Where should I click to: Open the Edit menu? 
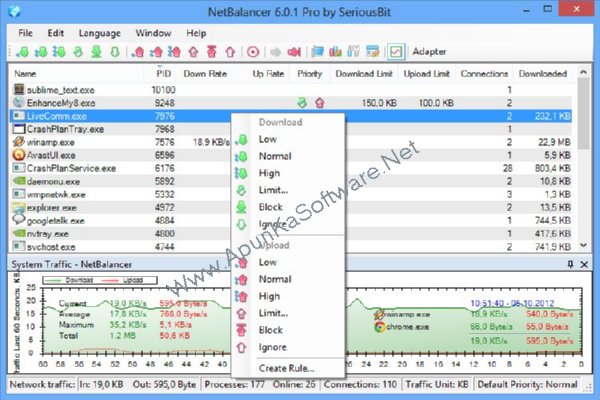point(55,33)
